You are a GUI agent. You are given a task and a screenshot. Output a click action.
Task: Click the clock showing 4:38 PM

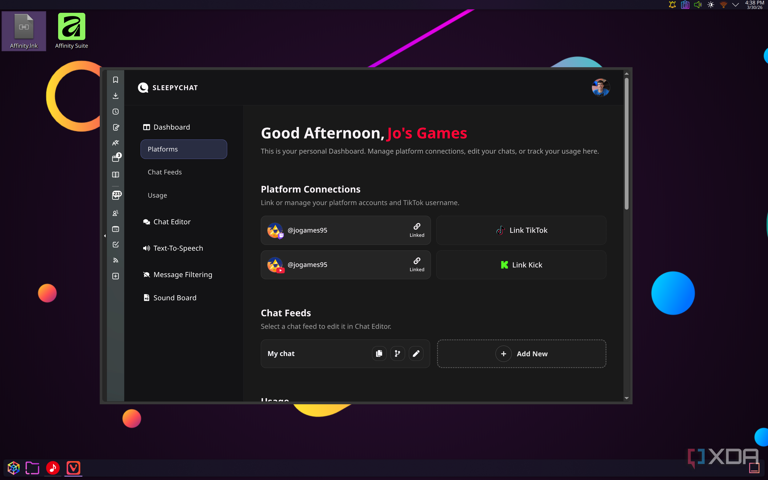754,4
